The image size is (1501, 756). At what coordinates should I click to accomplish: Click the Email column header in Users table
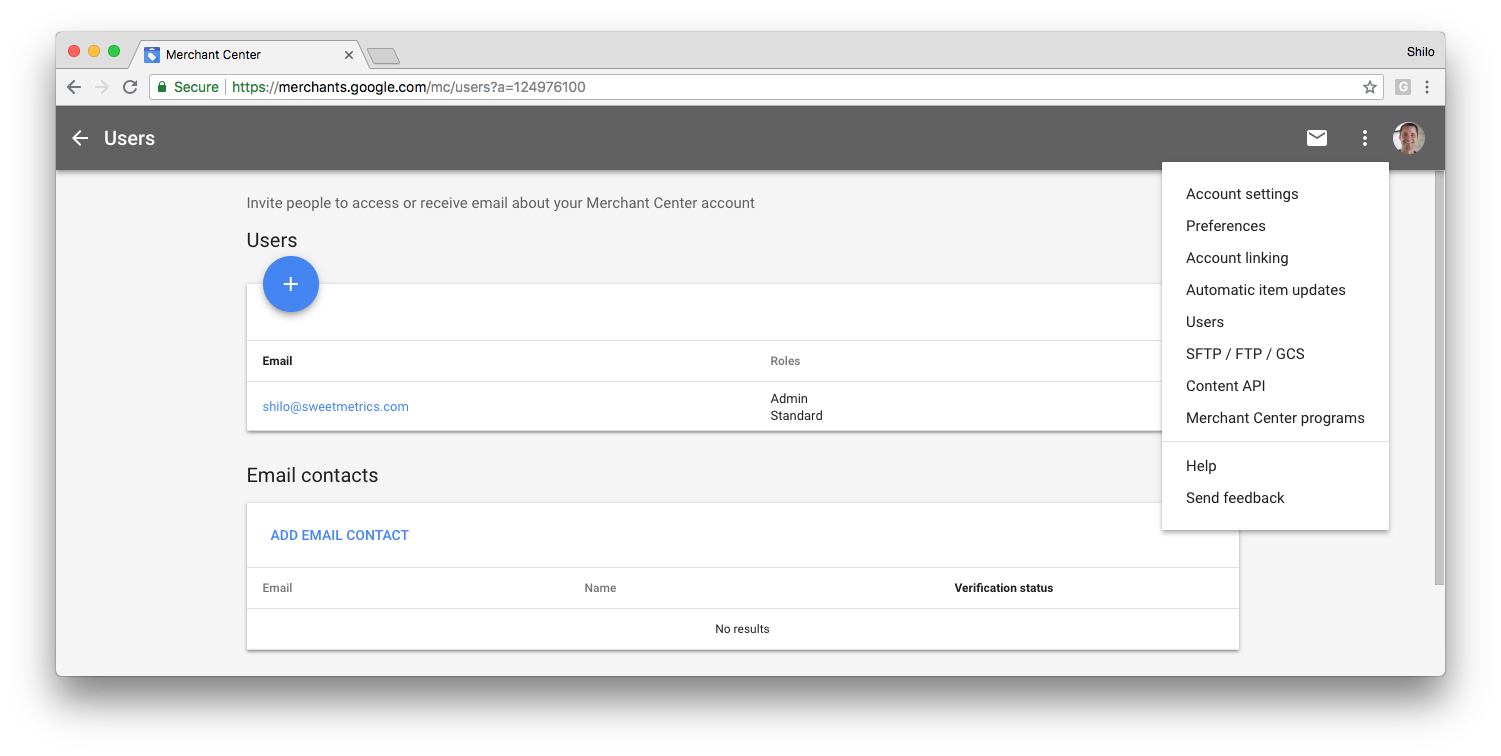tap(277, 361)
